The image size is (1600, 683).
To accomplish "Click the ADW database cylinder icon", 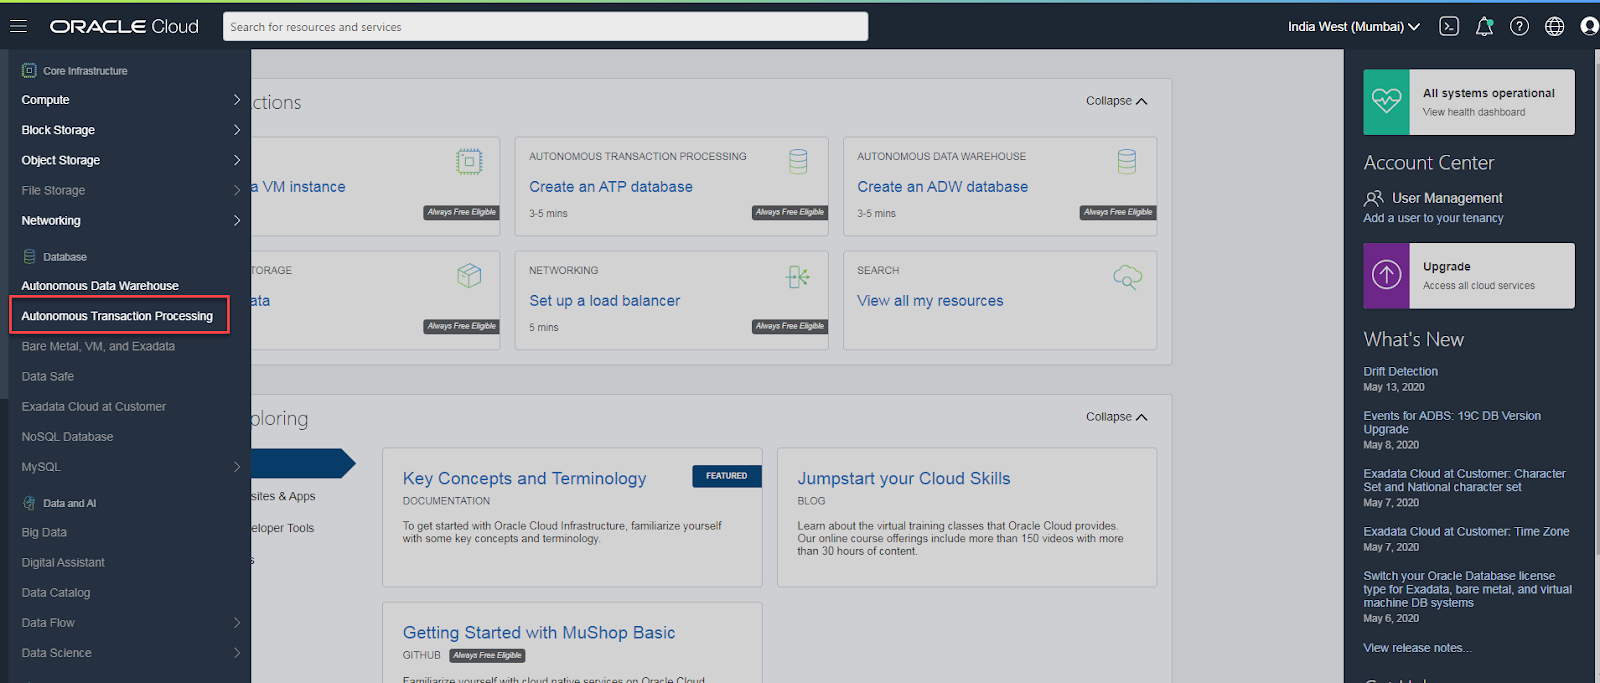I will click(x=1127, y=162).
